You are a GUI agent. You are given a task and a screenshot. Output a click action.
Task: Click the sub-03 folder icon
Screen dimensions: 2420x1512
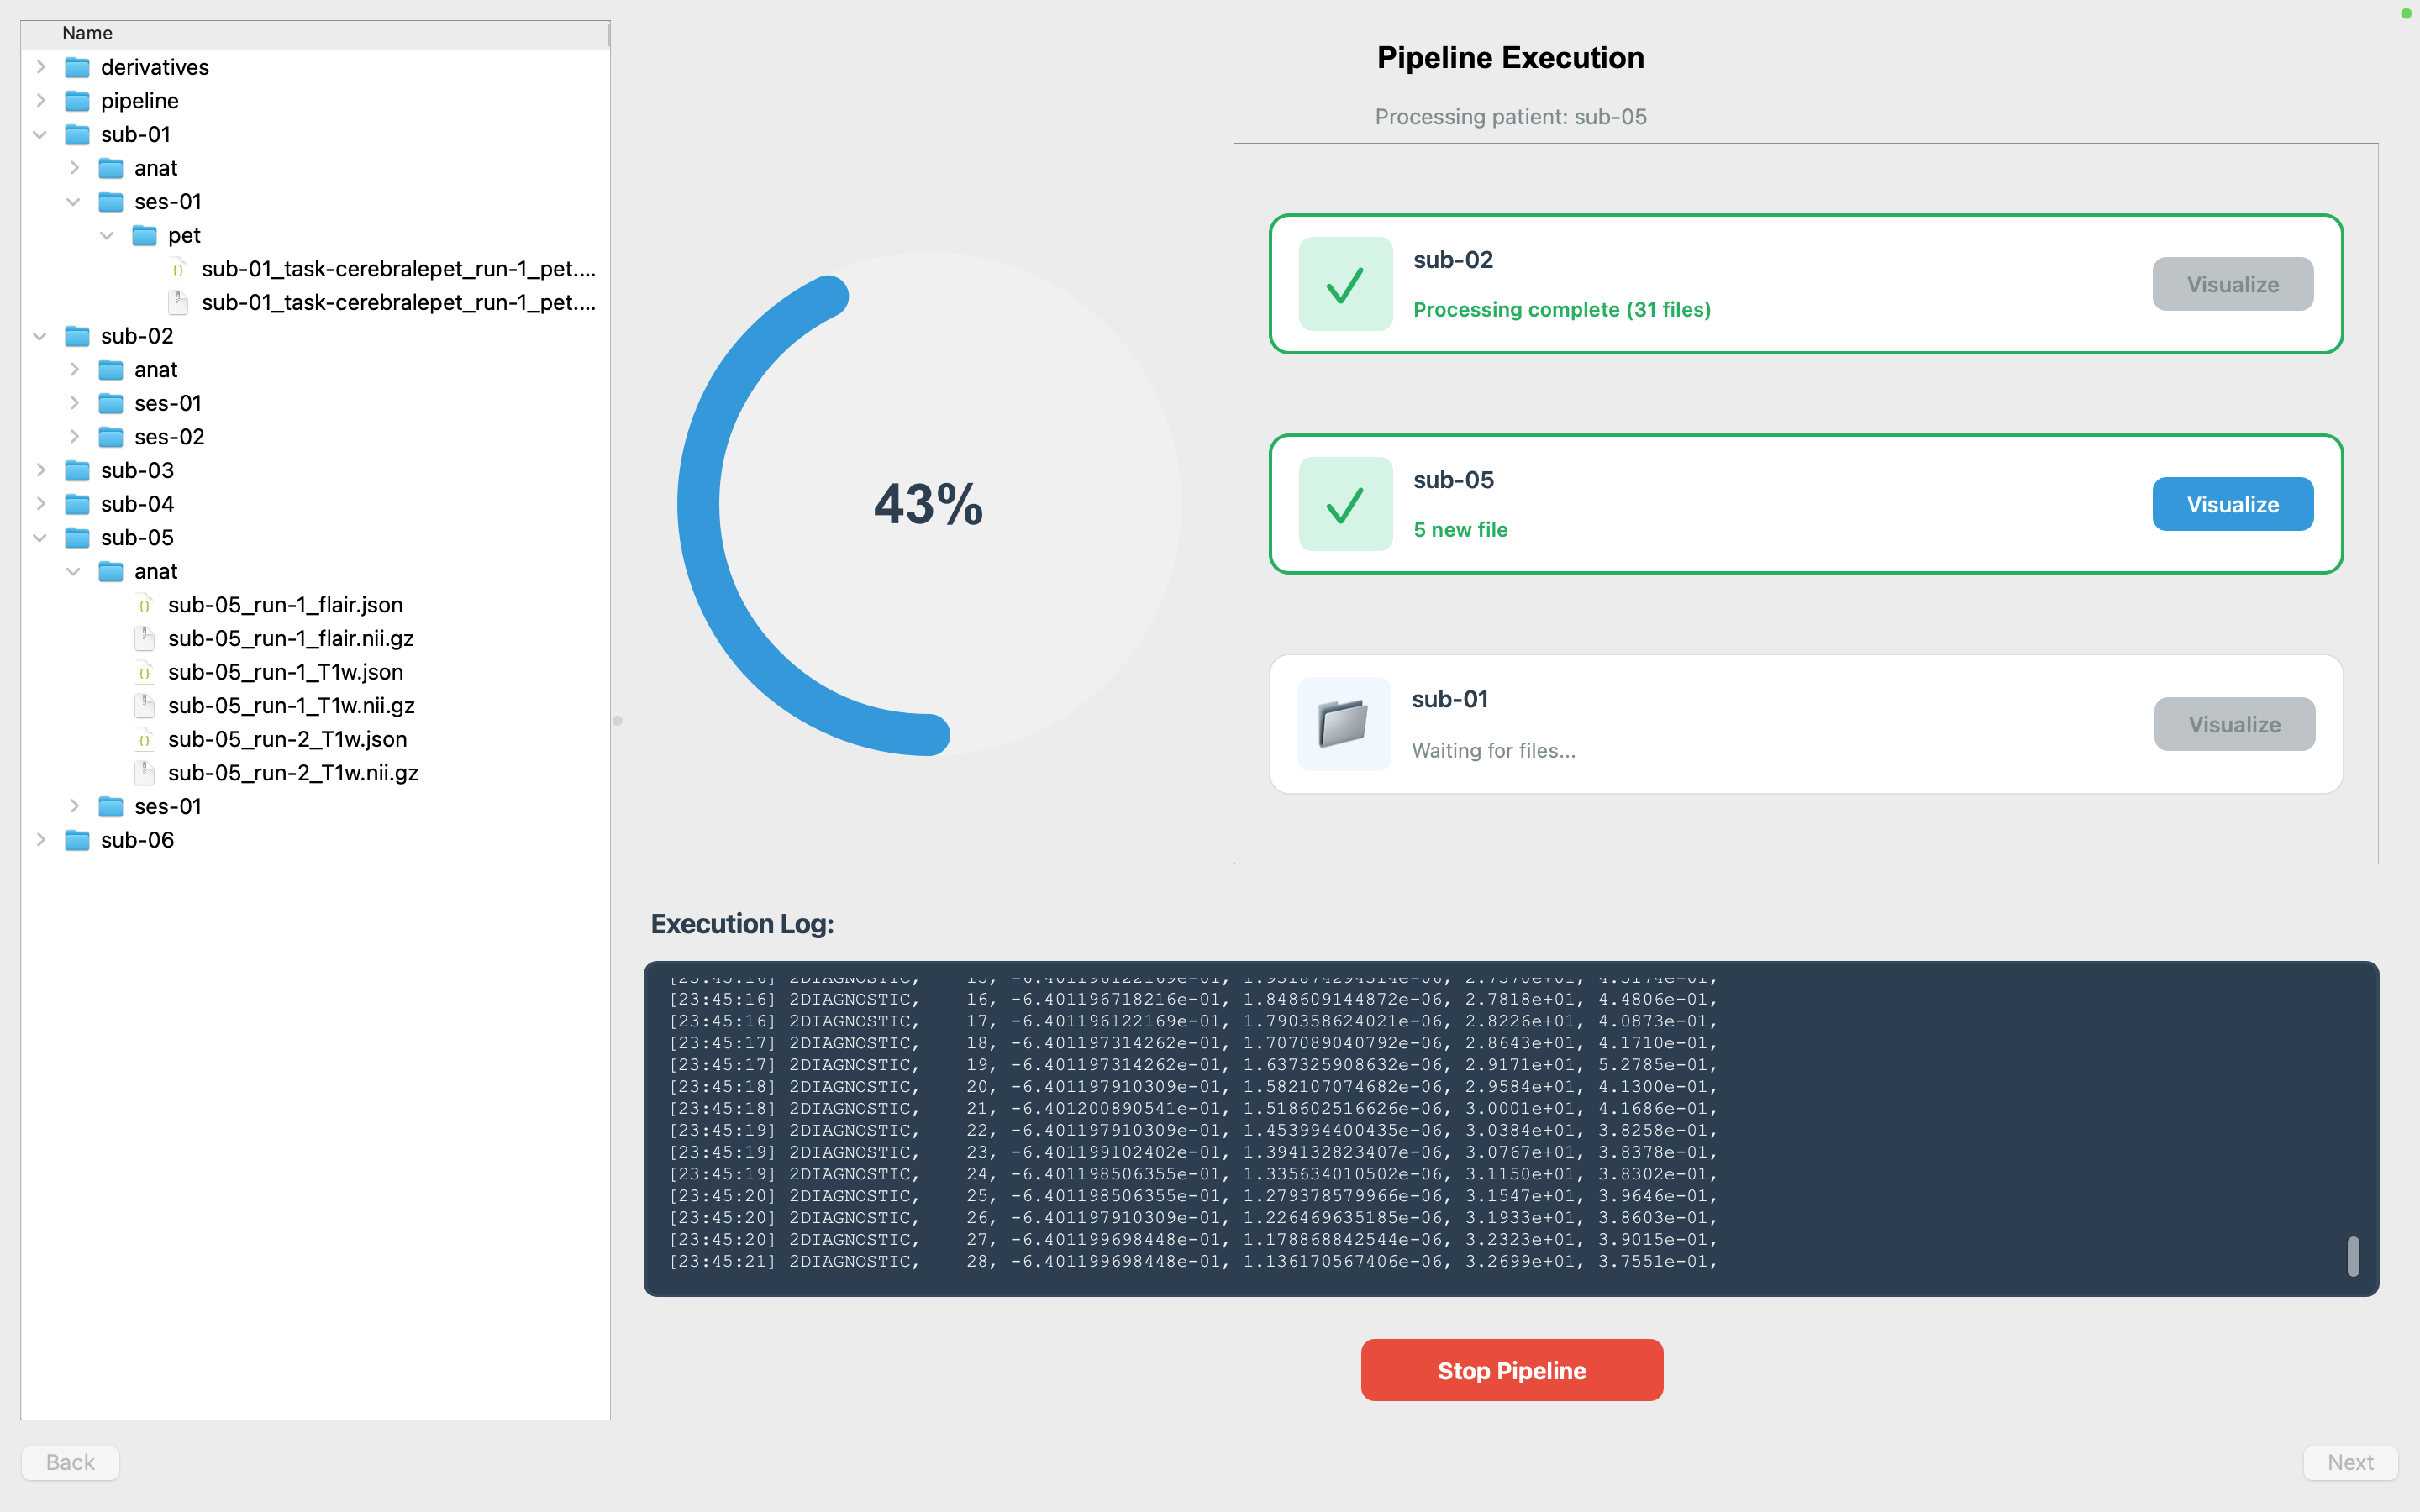pyautogui.click(x=77, y=470)
